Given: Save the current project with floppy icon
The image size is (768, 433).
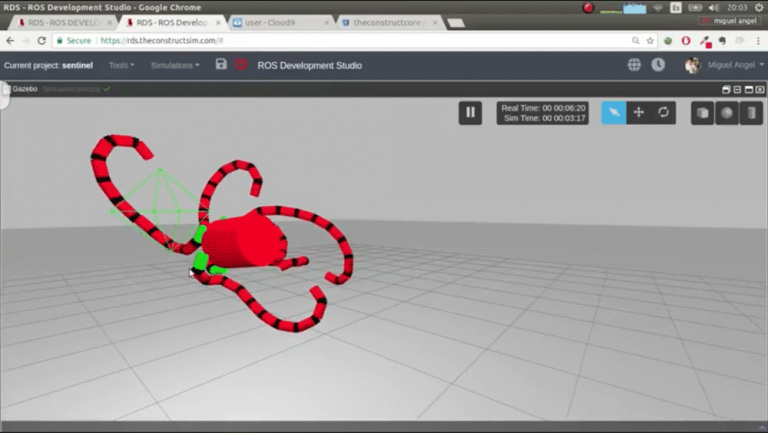Looking at the screenshot, I should [221, 64].
